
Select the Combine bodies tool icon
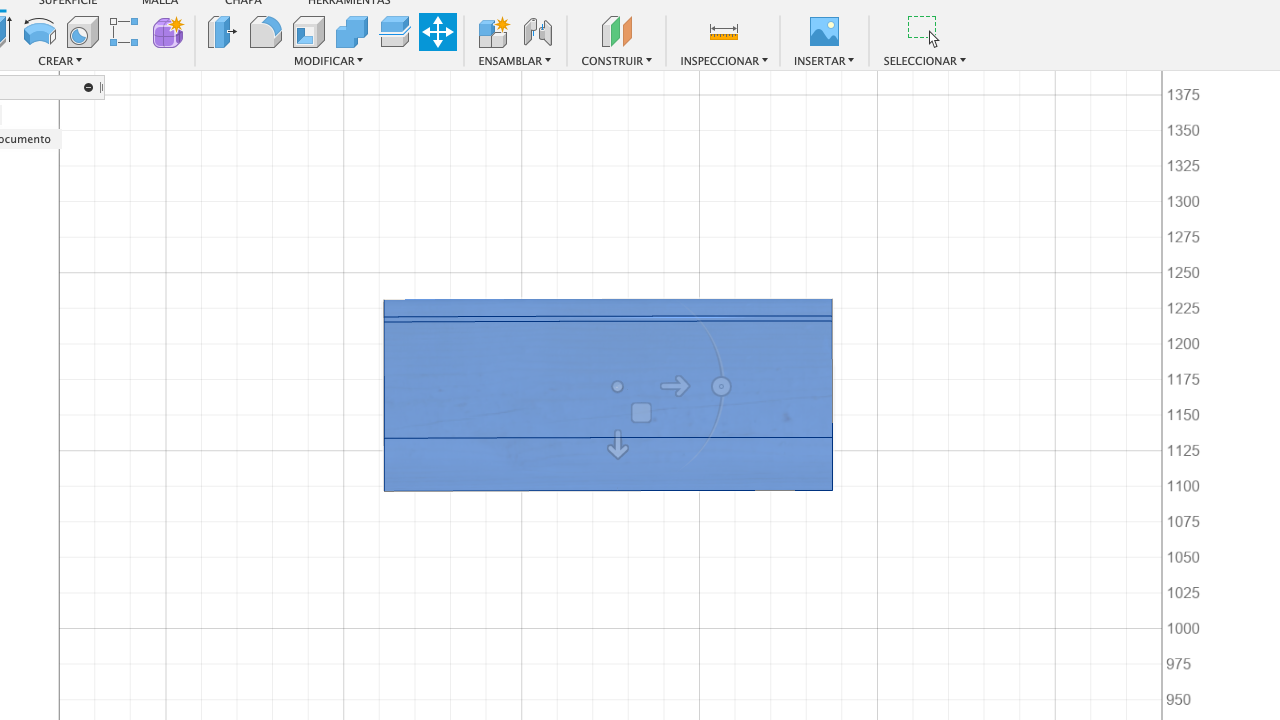pyautogui.click(x=351, y=32)
